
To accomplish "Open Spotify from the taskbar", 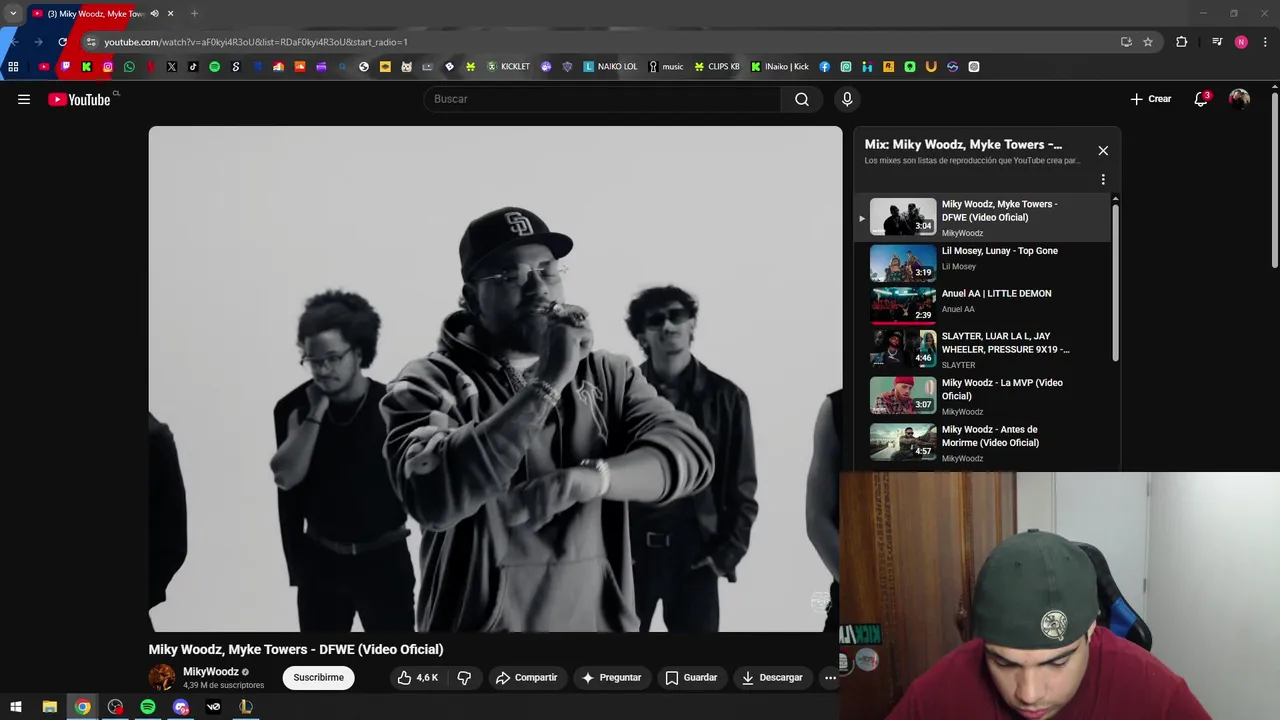I will point(148,707).
